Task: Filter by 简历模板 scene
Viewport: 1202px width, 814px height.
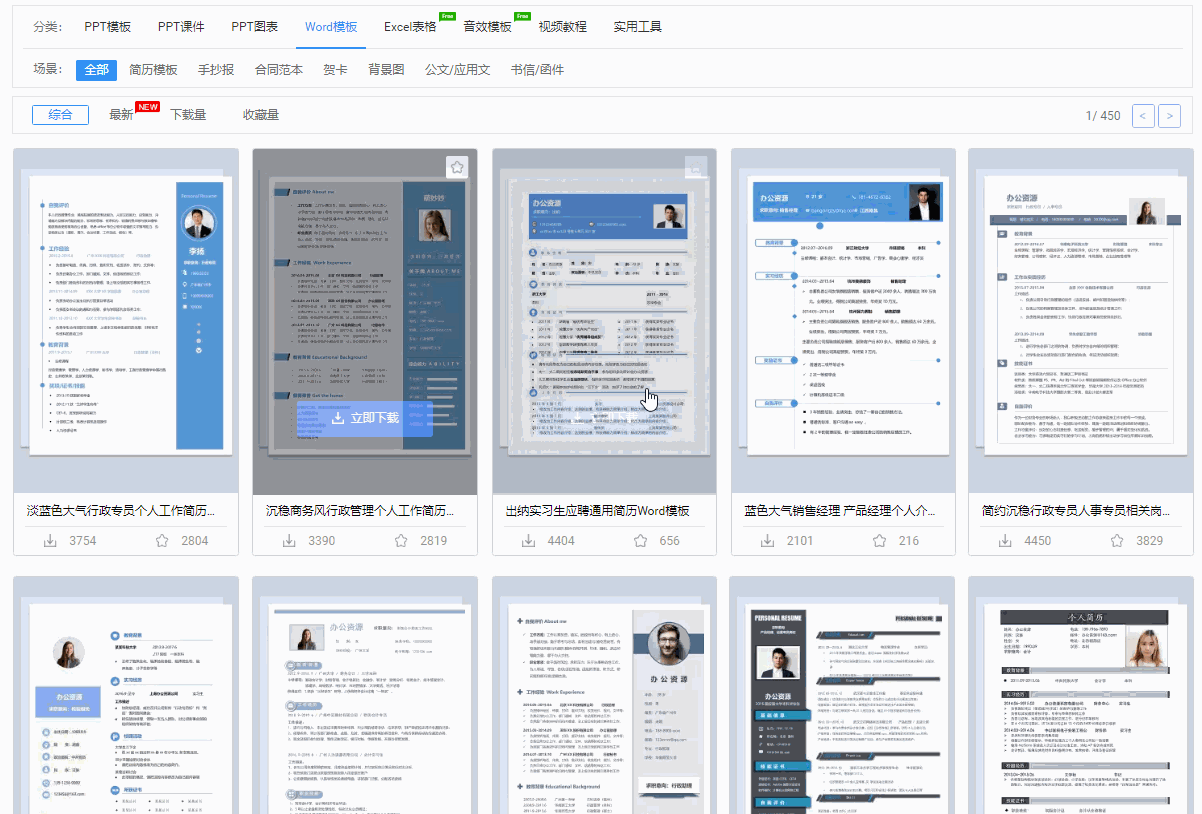Action: [151, 70]
